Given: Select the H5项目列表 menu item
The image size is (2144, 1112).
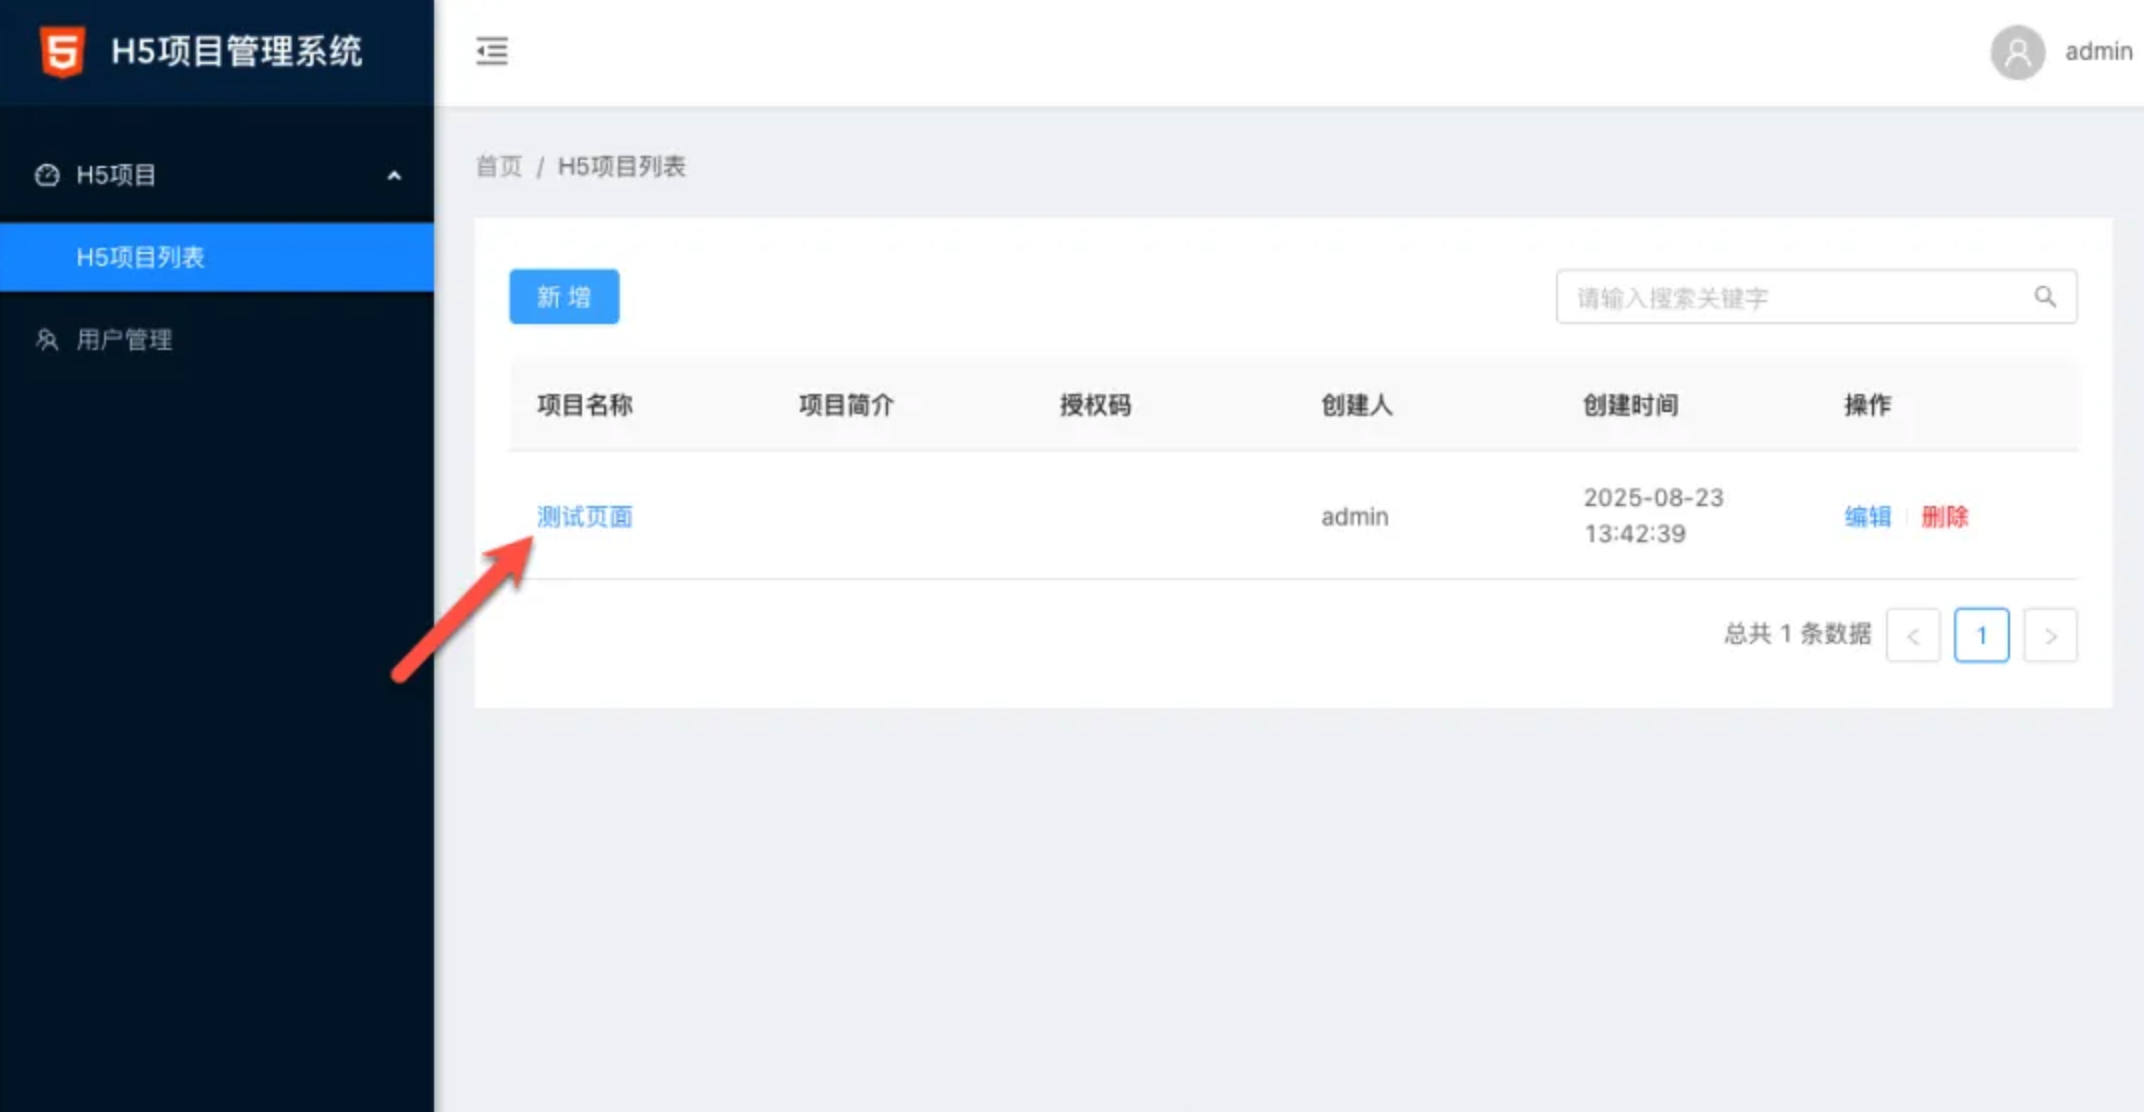Looking at the screenshot, I should click(140, 258).
